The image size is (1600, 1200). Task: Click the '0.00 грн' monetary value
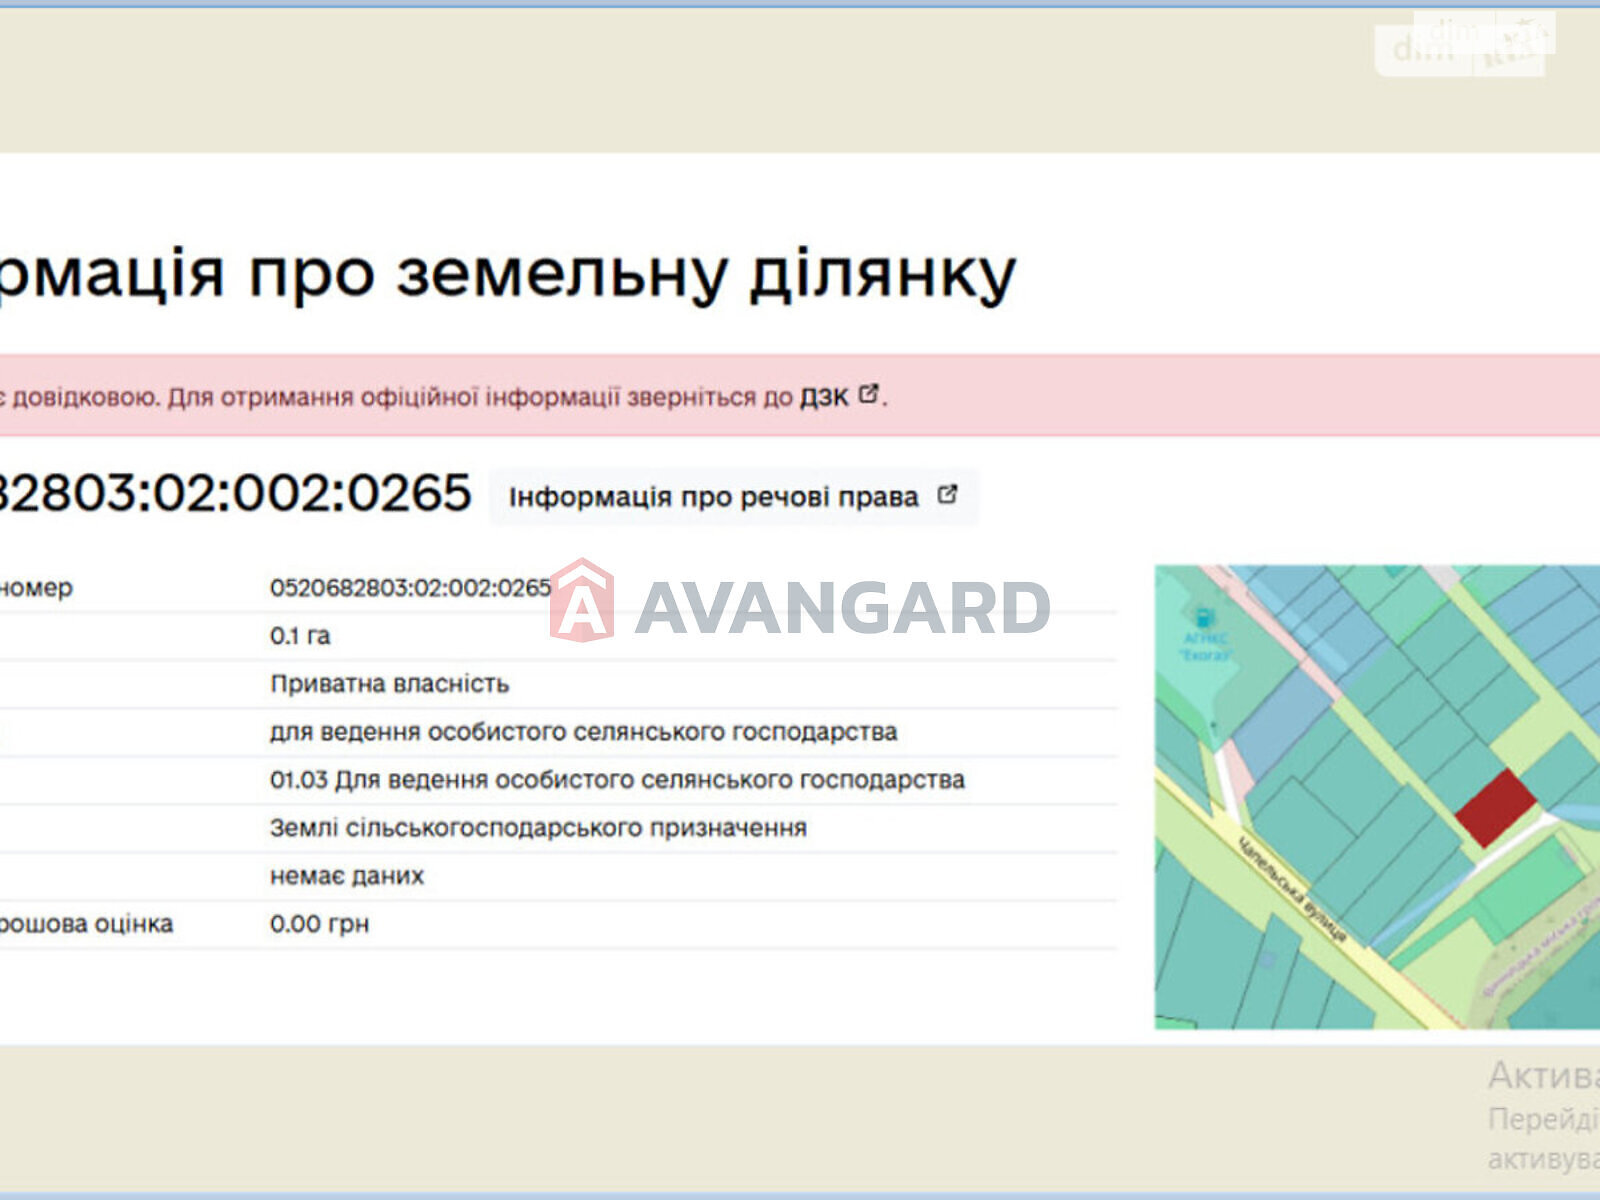click(317, 924)
